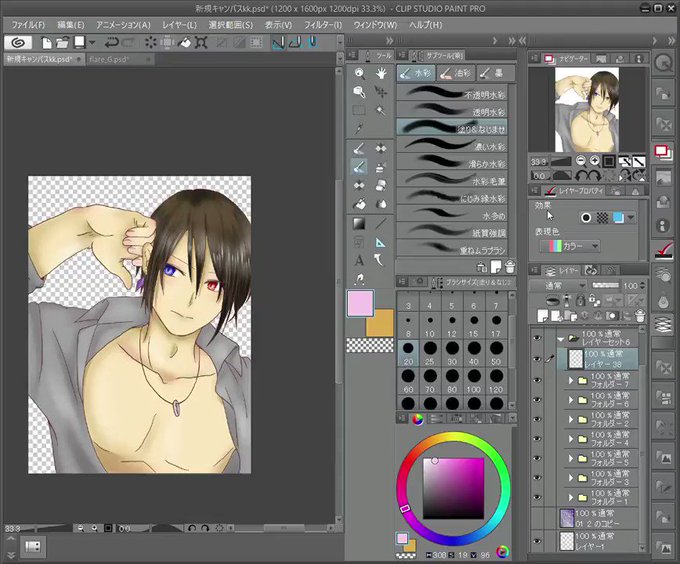Click the orange sub color swatch

click(382, 325)
